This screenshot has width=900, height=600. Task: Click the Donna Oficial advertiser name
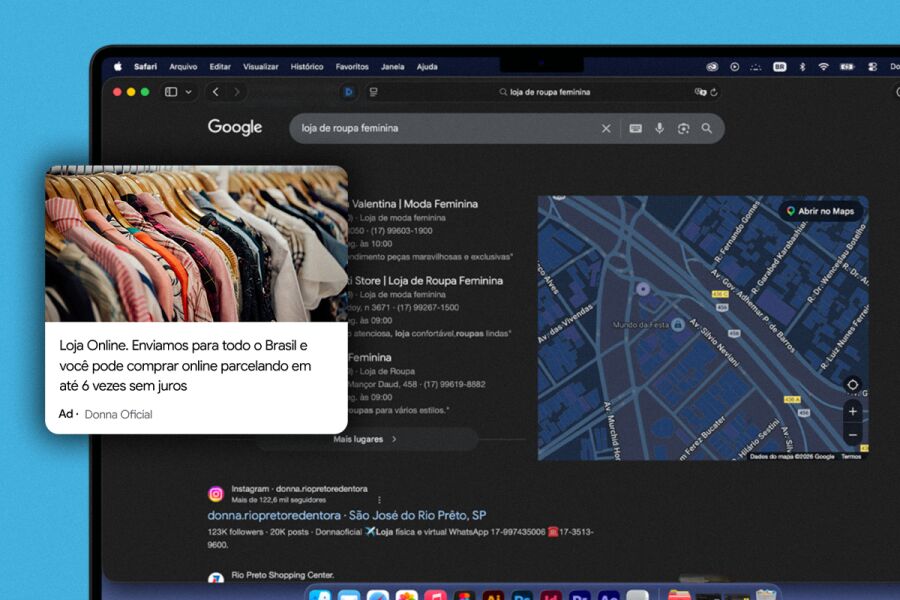[x=118, y=415]
